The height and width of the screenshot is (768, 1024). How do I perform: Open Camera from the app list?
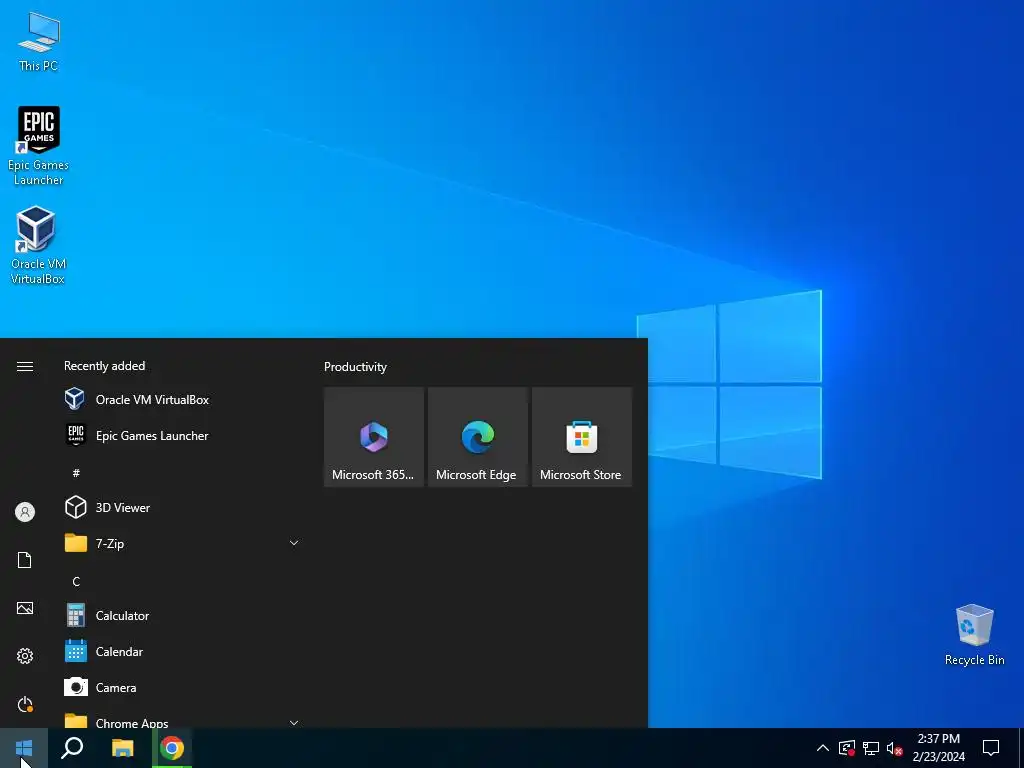click(183, 687)
